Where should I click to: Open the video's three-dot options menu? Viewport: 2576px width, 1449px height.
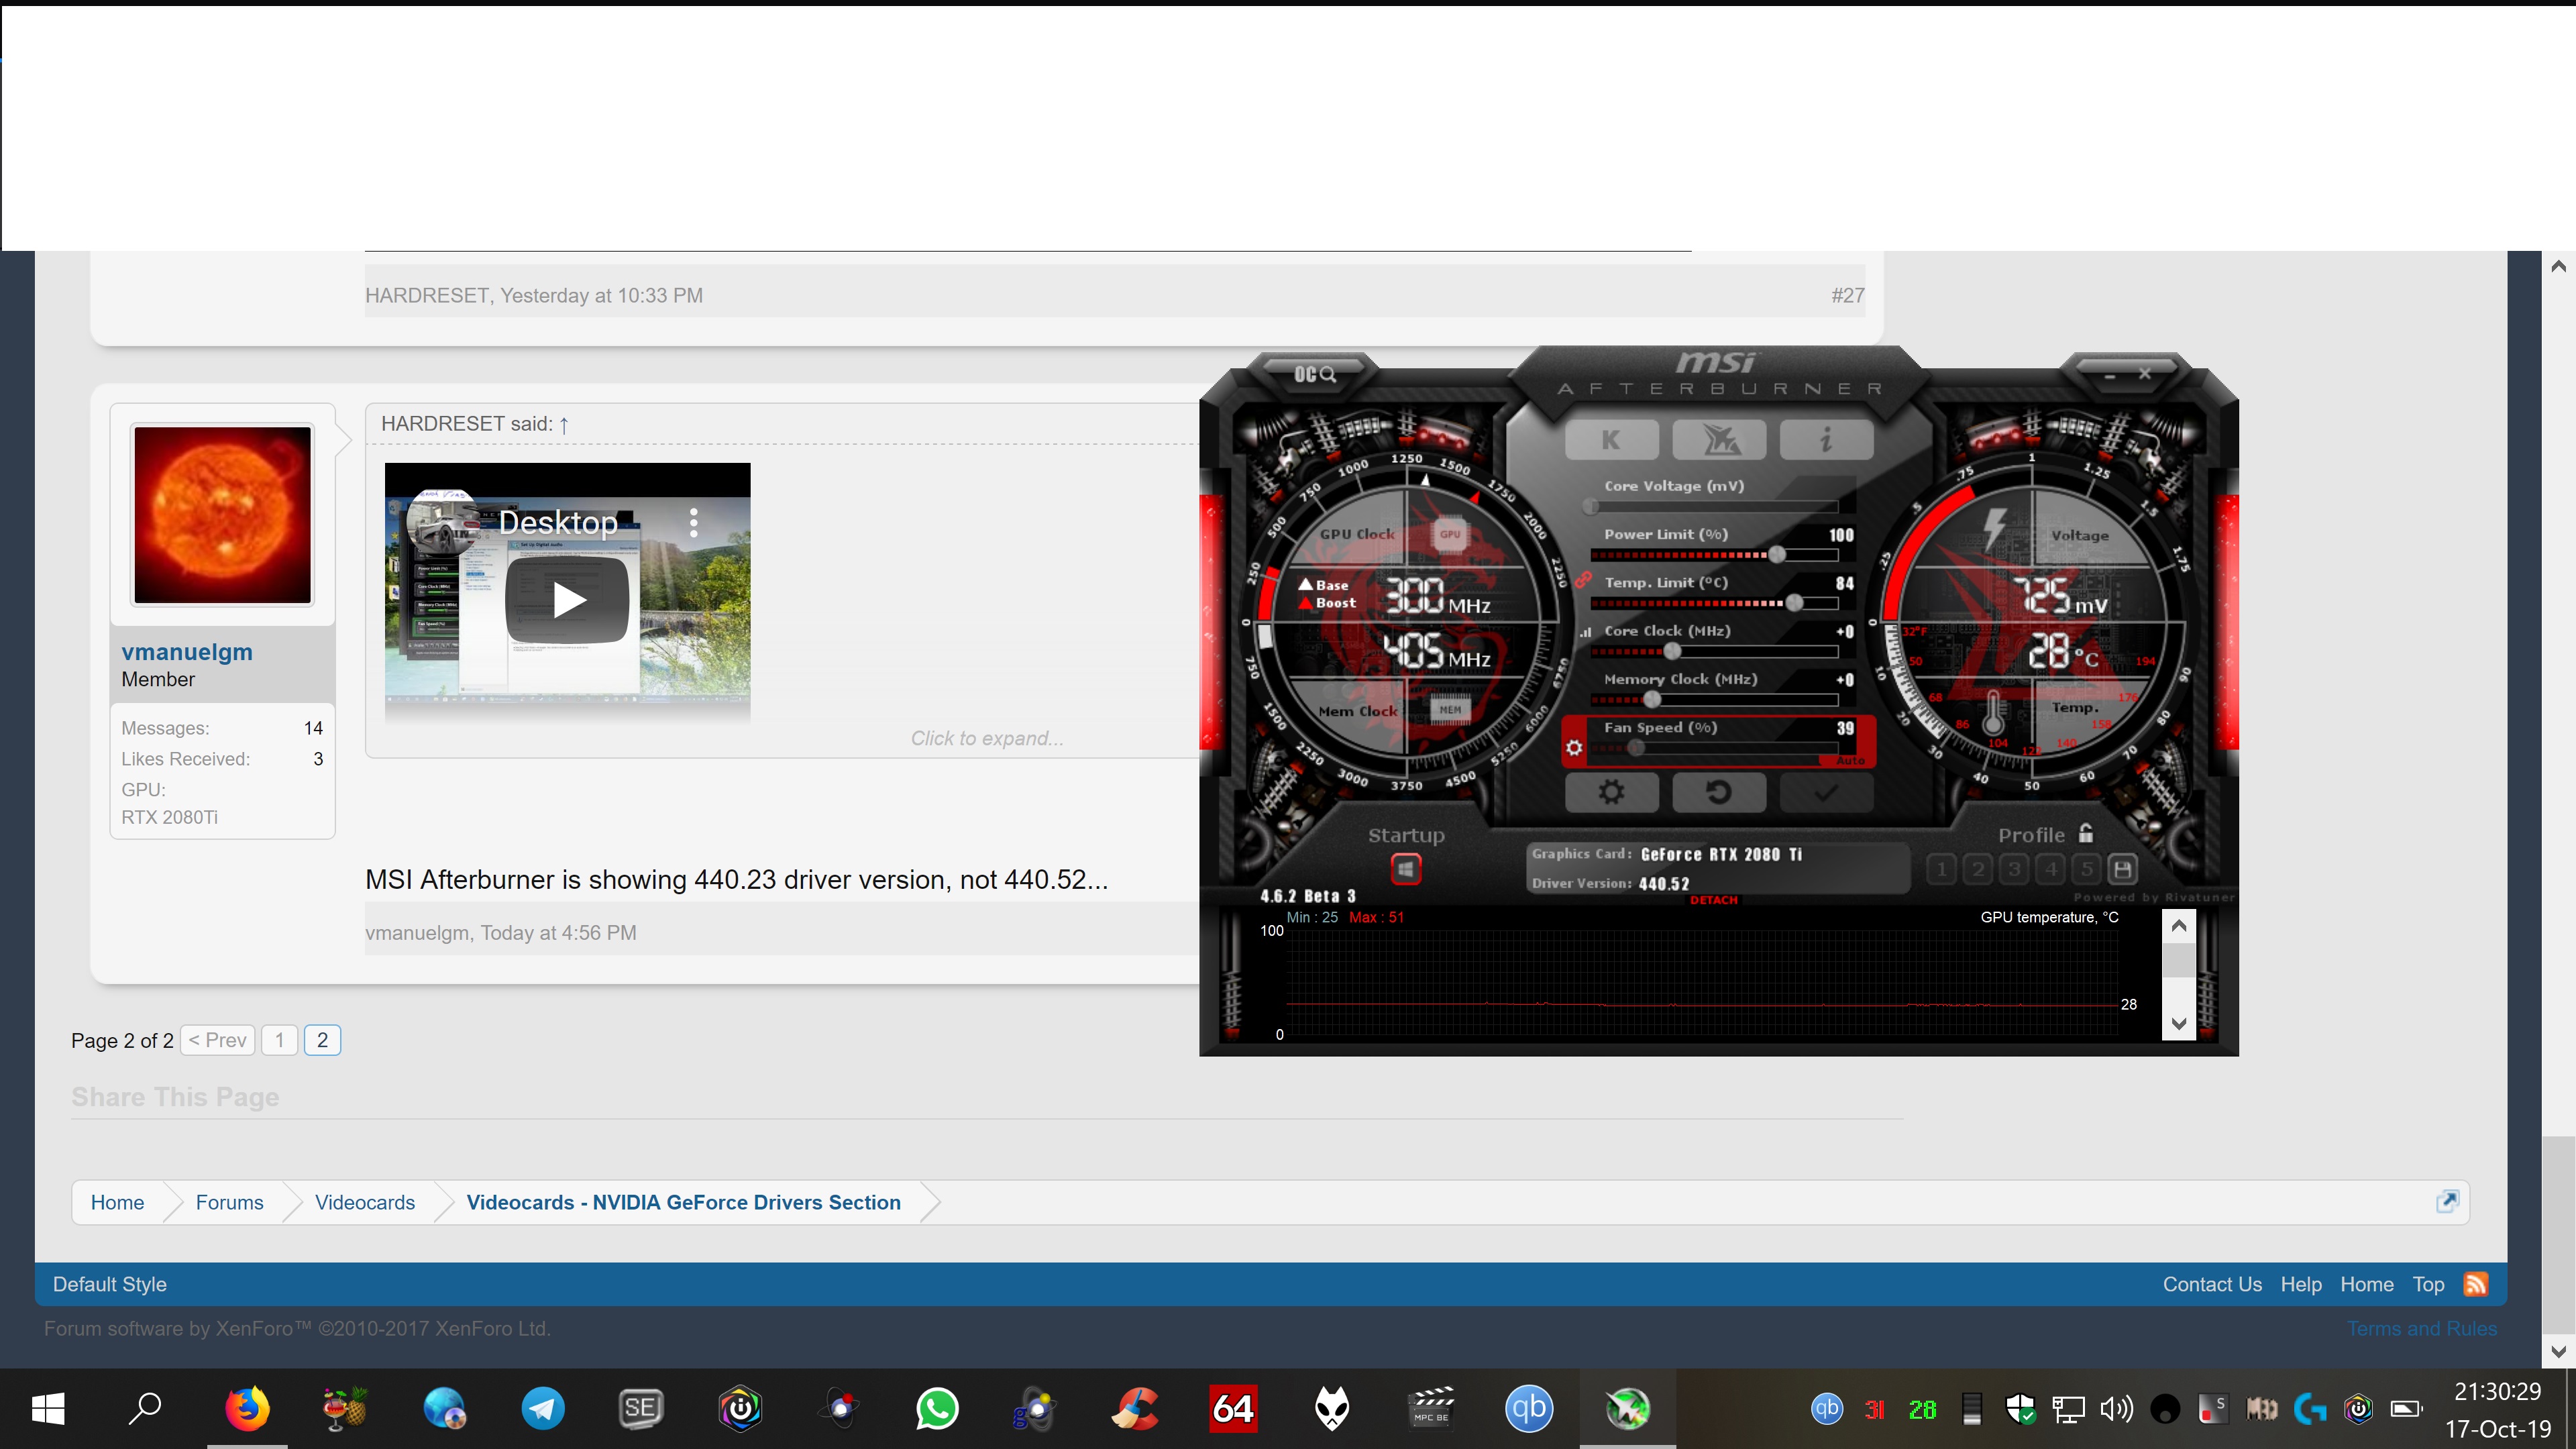click(x=694, y=523)
